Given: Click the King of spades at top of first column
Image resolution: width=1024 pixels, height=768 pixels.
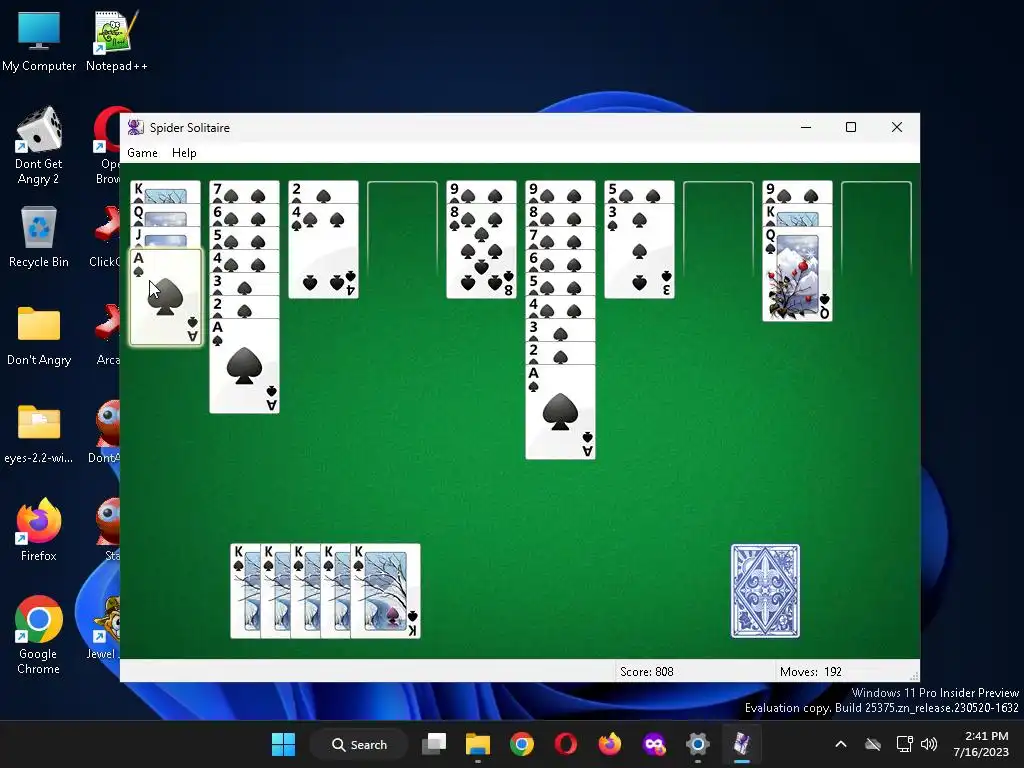Looking at the screenshot, I should (x=165, y=192).
